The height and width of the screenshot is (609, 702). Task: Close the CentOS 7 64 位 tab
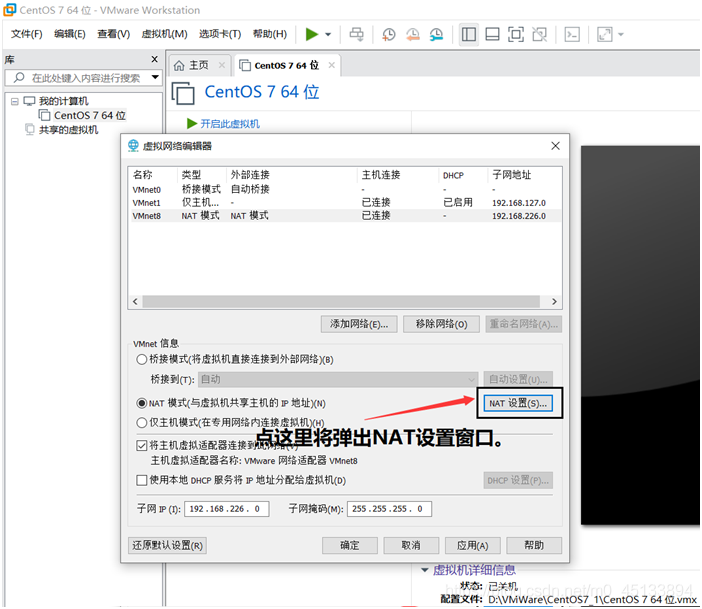(x=331, y=65)
